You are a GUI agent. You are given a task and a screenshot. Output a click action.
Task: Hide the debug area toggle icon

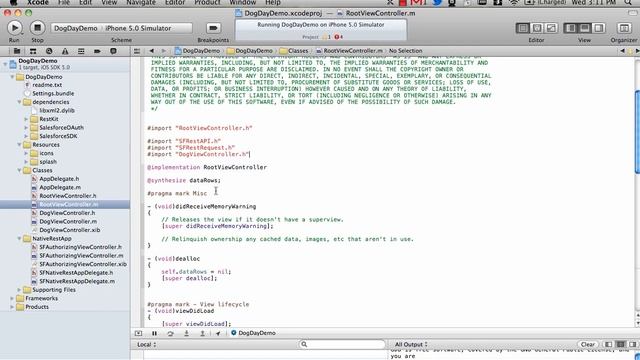(138, 333)
